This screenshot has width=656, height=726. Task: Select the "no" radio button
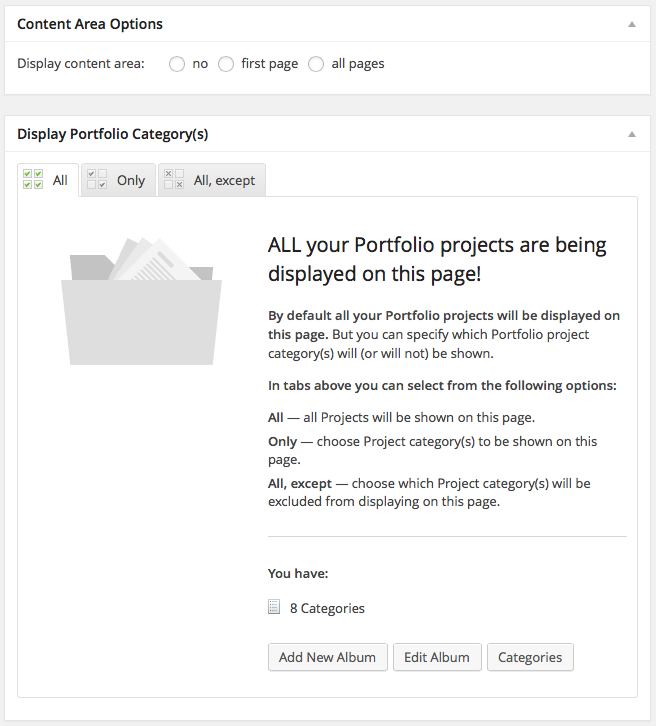click(177, 64)
